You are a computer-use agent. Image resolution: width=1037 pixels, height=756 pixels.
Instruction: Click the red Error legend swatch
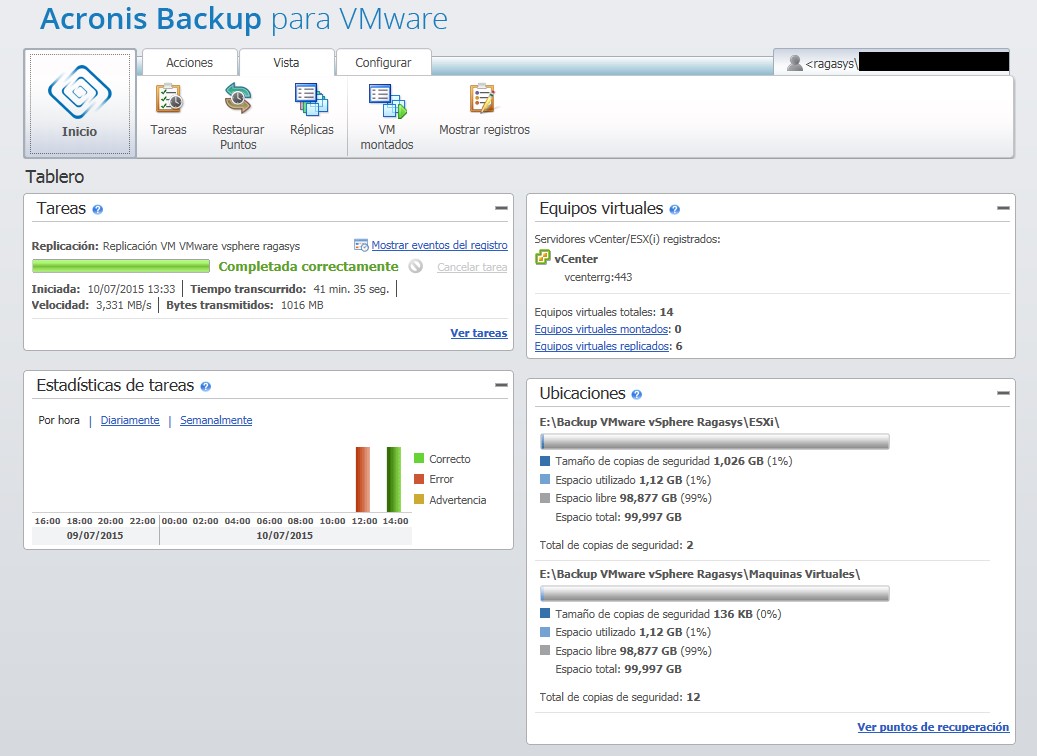point(419,479)
